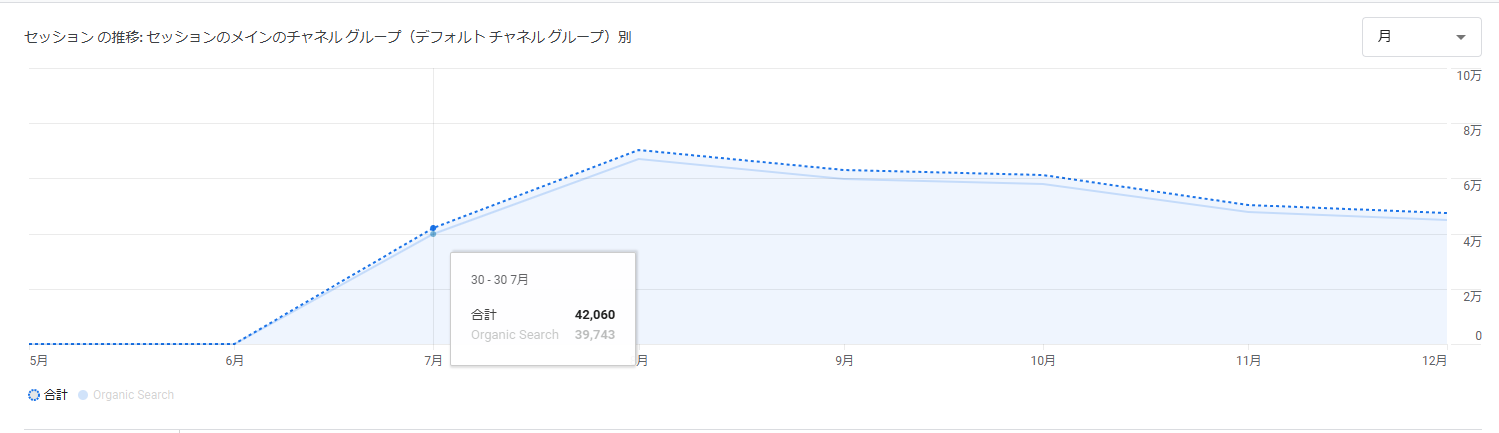
Task: Click the 合計 legend label text
Action: 56,395
